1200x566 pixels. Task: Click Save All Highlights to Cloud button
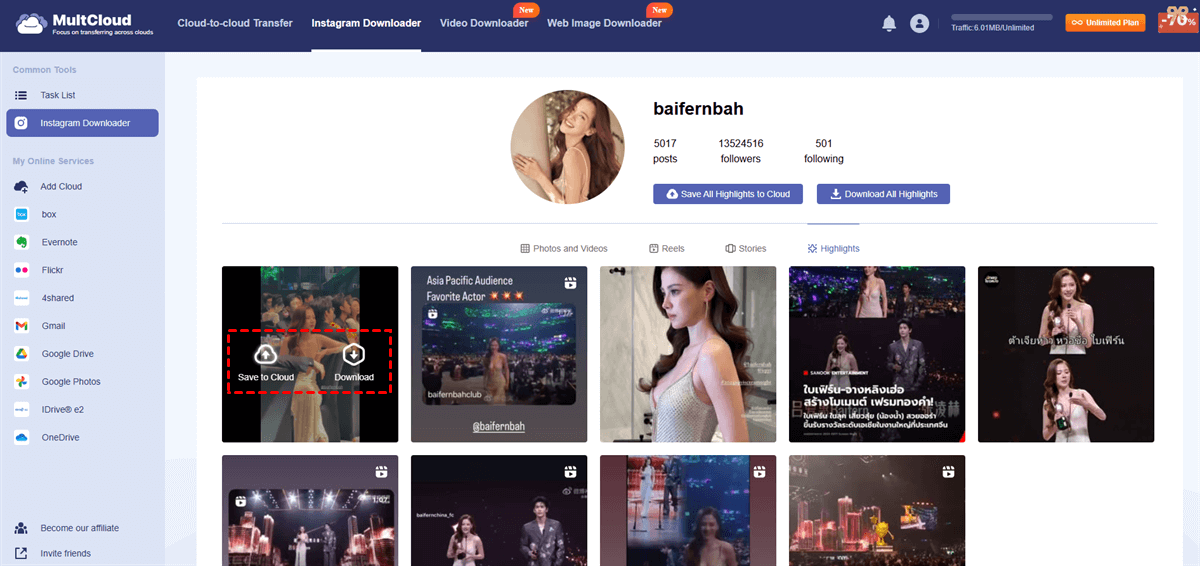[728, 194]
